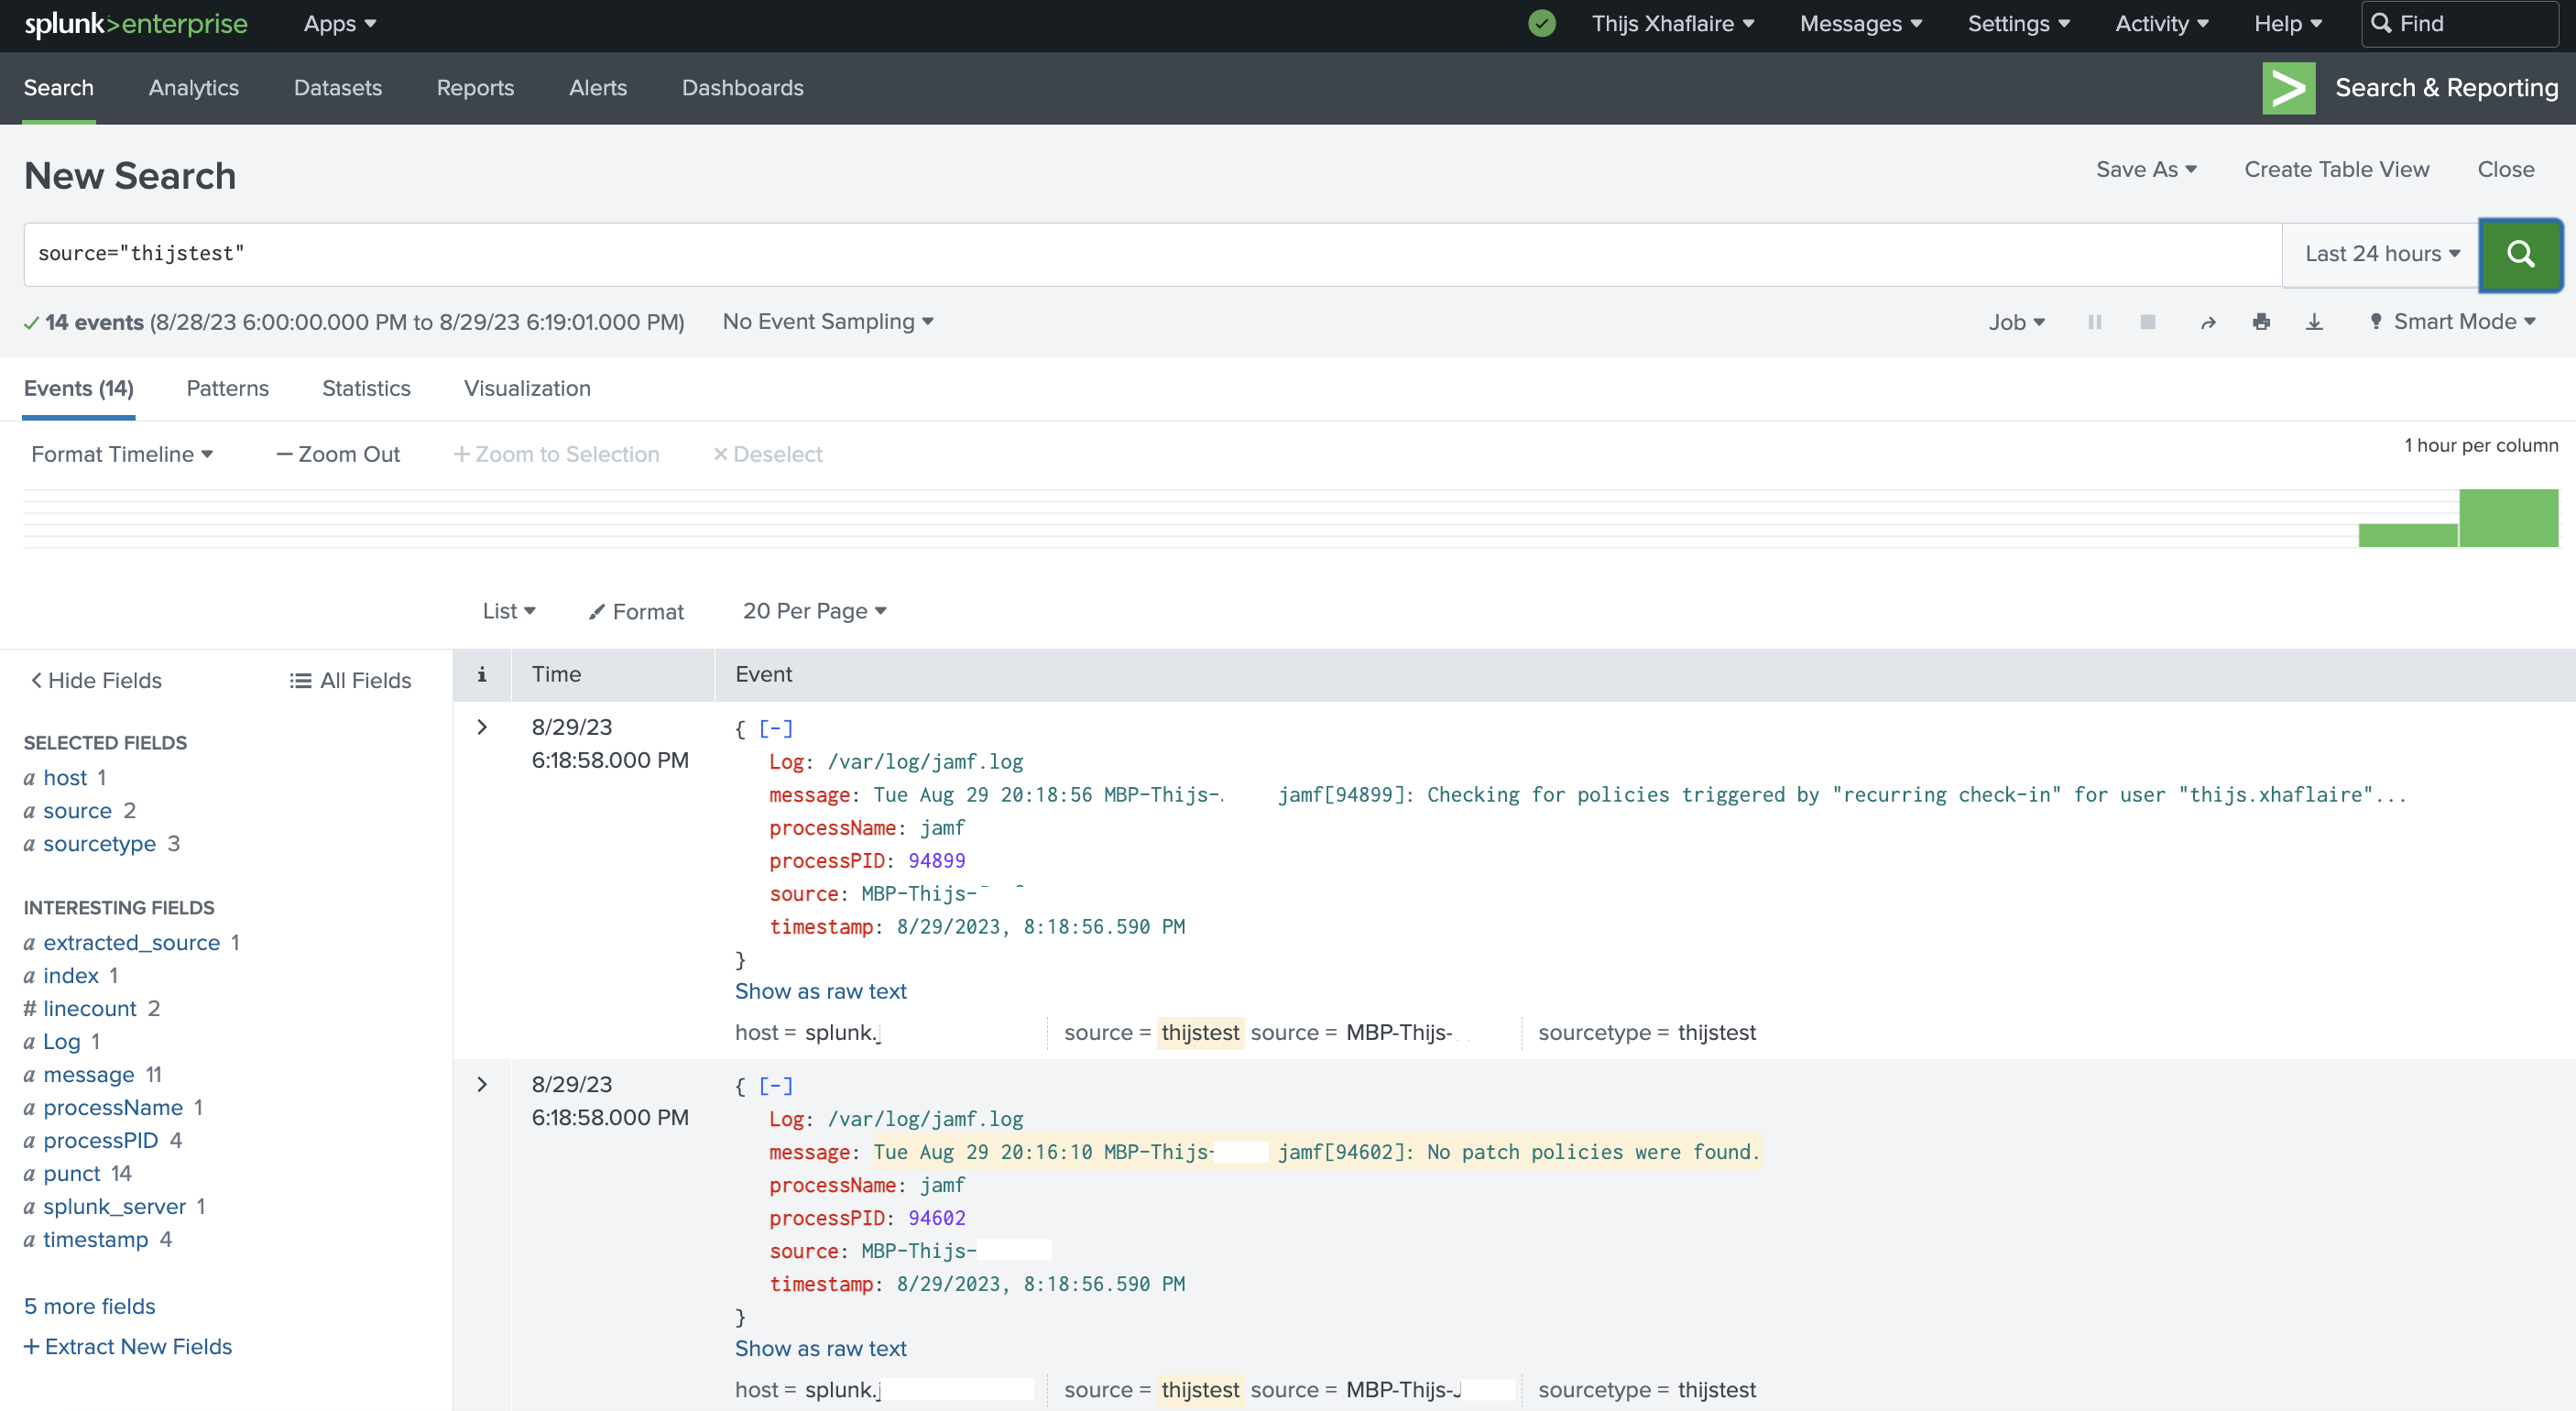2576x1411 pixels.
Task: Click the green search magnifier button
Action: click(x=2519, y=254)
